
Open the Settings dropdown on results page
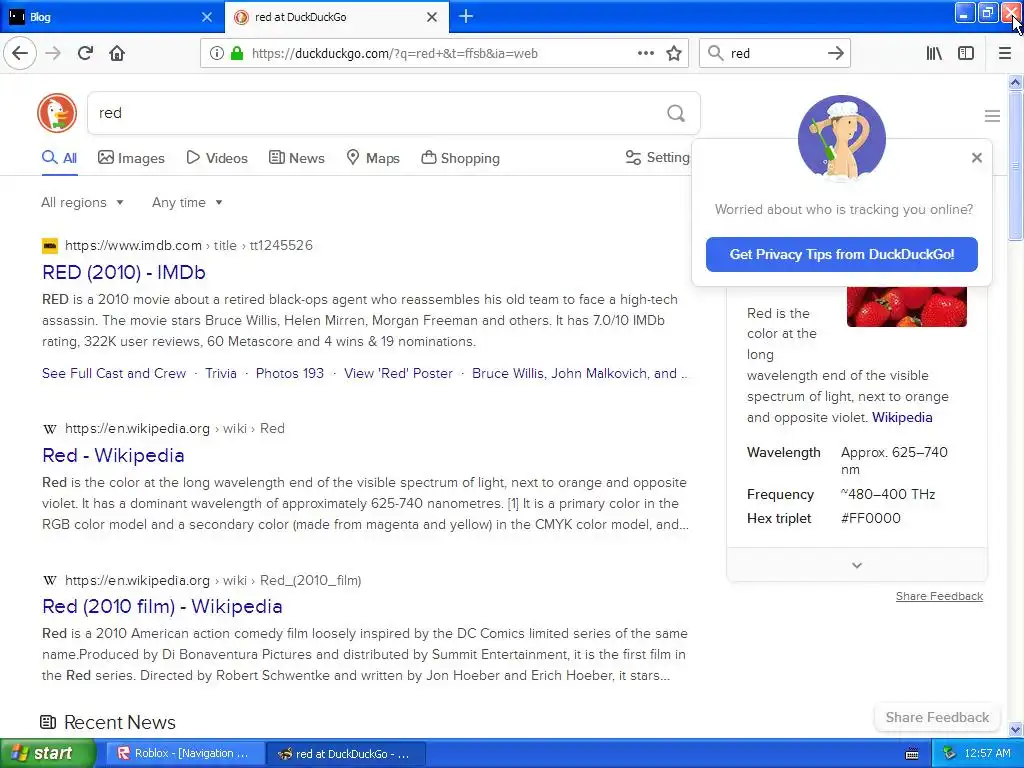(x=657, y=157)
